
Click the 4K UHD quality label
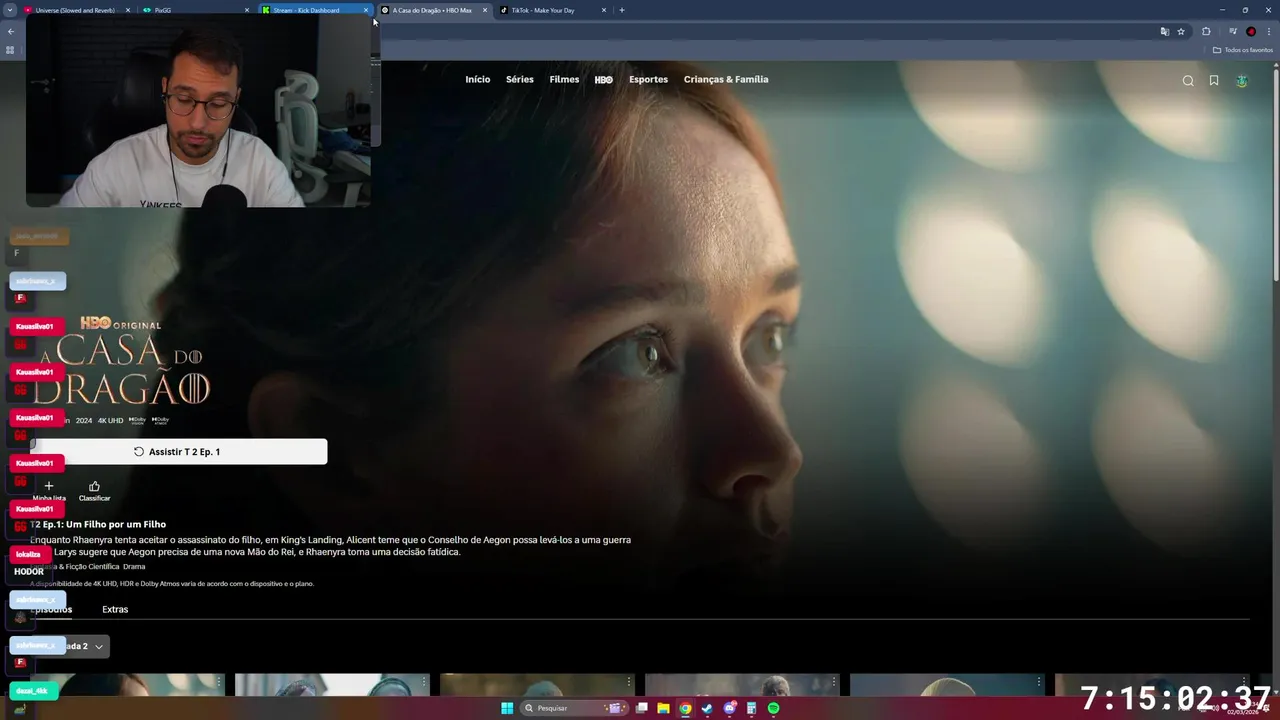110,421
